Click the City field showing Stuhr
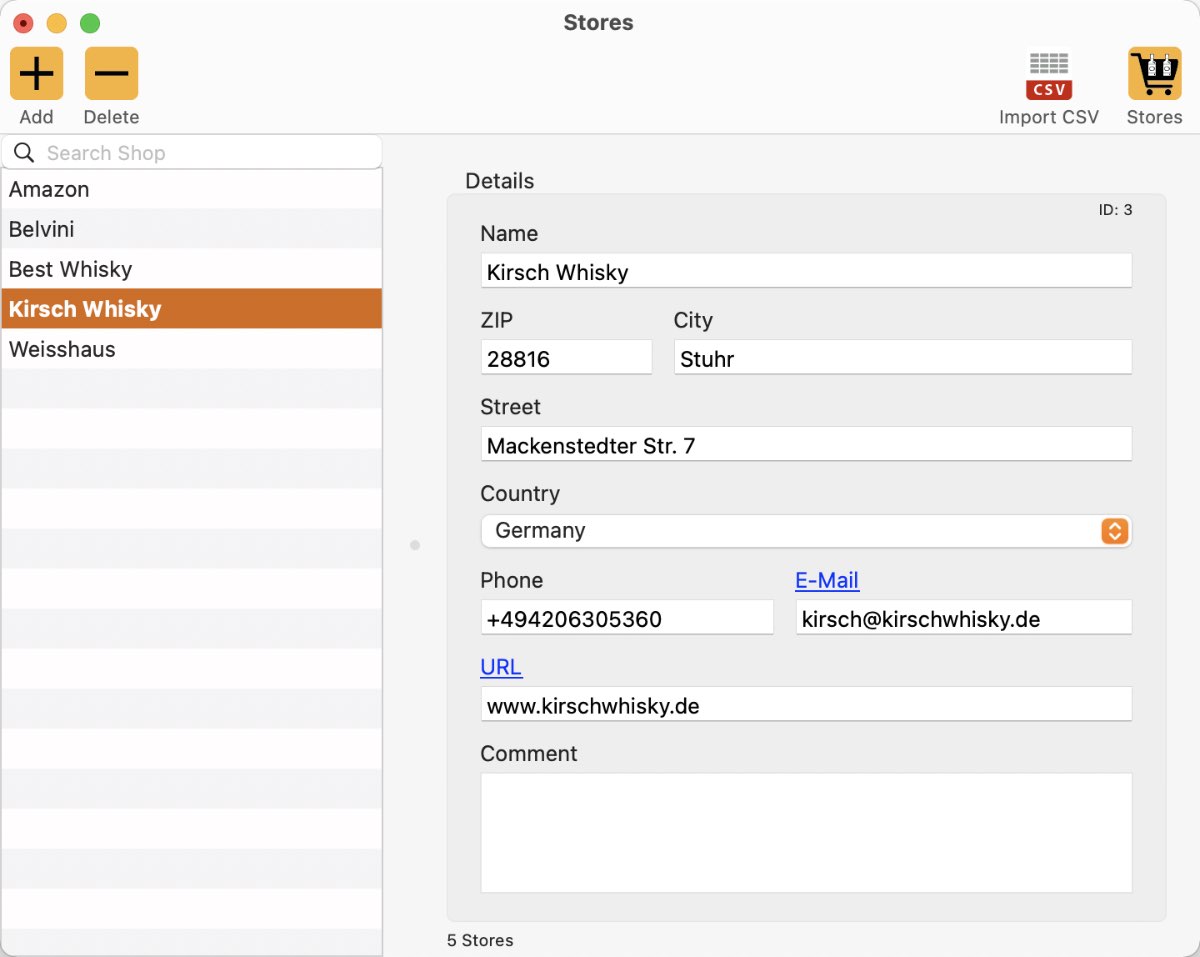 903,358
